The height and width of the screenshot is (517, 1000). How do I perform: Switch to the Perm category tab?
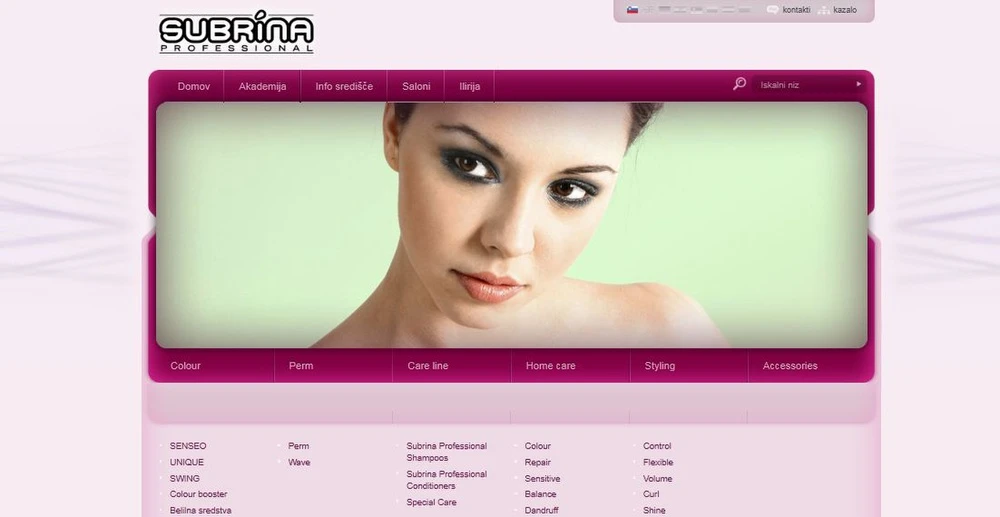300,366
